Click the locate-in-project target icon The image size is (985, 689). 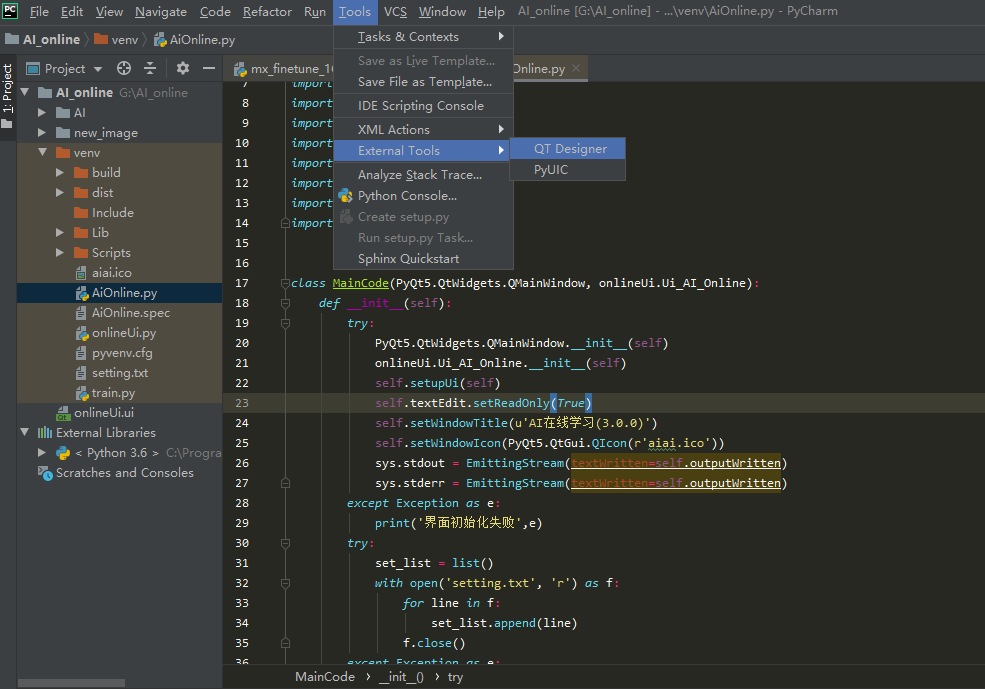tap(124, 68)
